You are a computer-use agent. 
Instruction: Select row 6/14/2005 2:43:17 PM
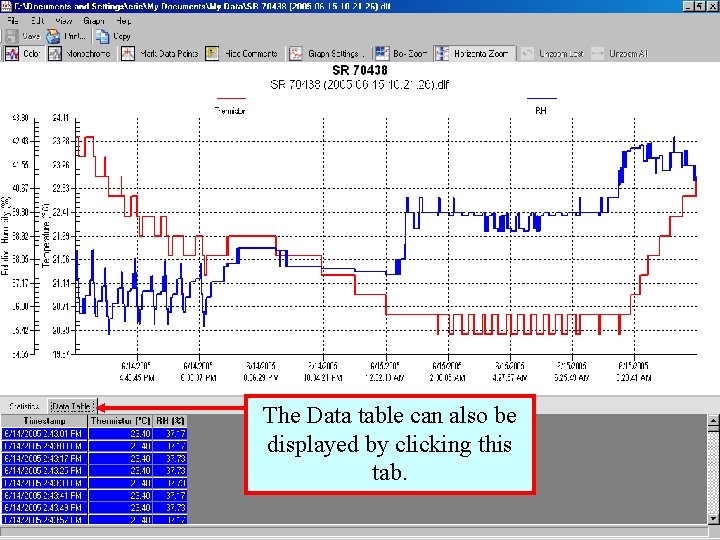click(x=94, y=458)
